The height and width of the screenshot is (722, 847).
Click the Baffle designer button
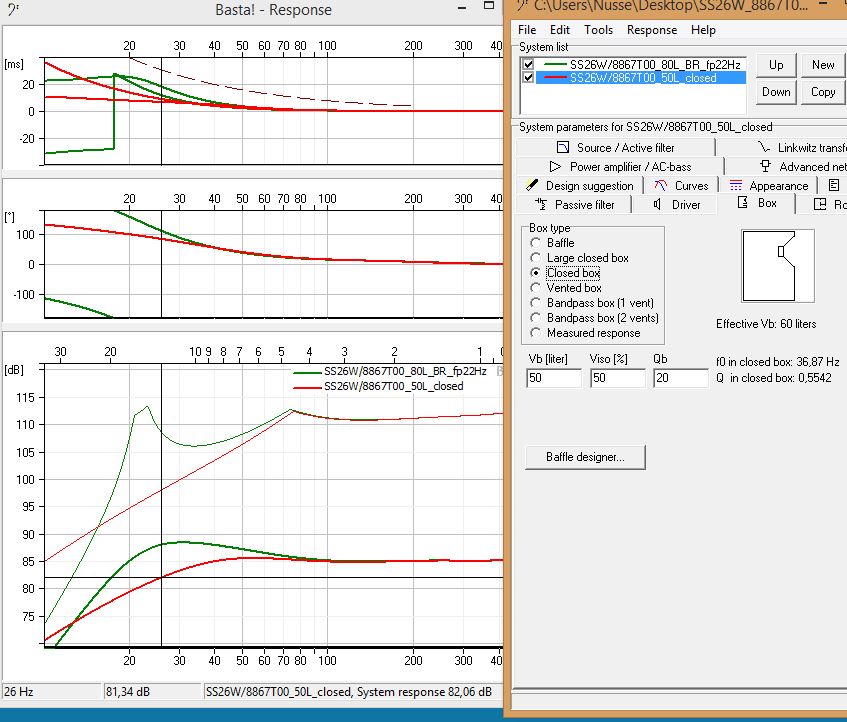point(586,457)
